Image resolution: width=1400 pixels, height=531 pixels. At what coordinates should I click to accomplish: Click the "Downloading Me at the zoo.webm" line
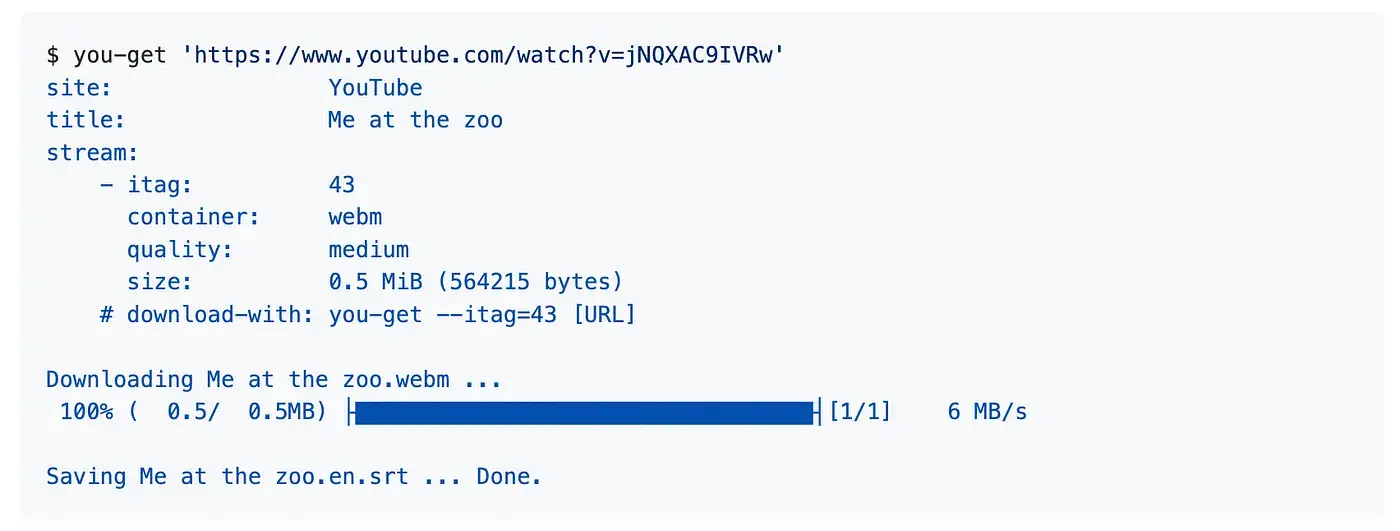[x=273, y=379]
